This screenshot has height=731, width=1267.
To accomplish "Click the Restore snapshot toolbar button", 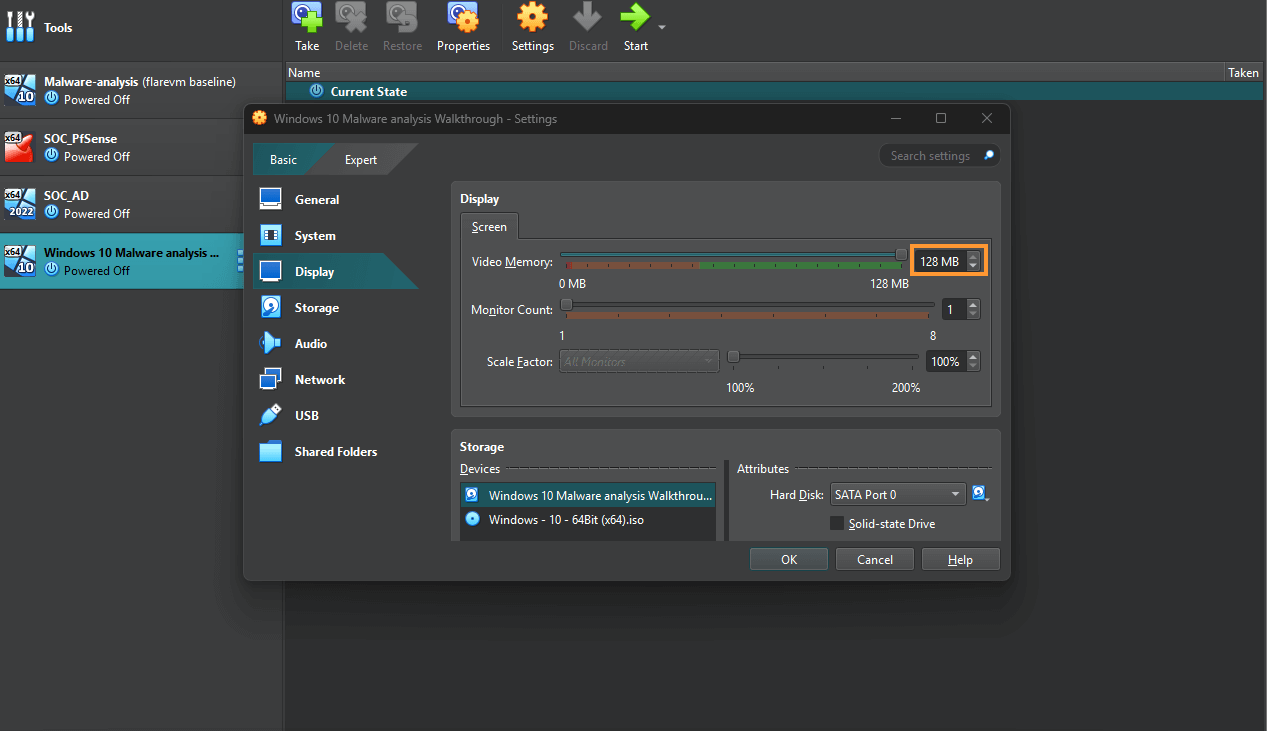I will tap(402, 27).
